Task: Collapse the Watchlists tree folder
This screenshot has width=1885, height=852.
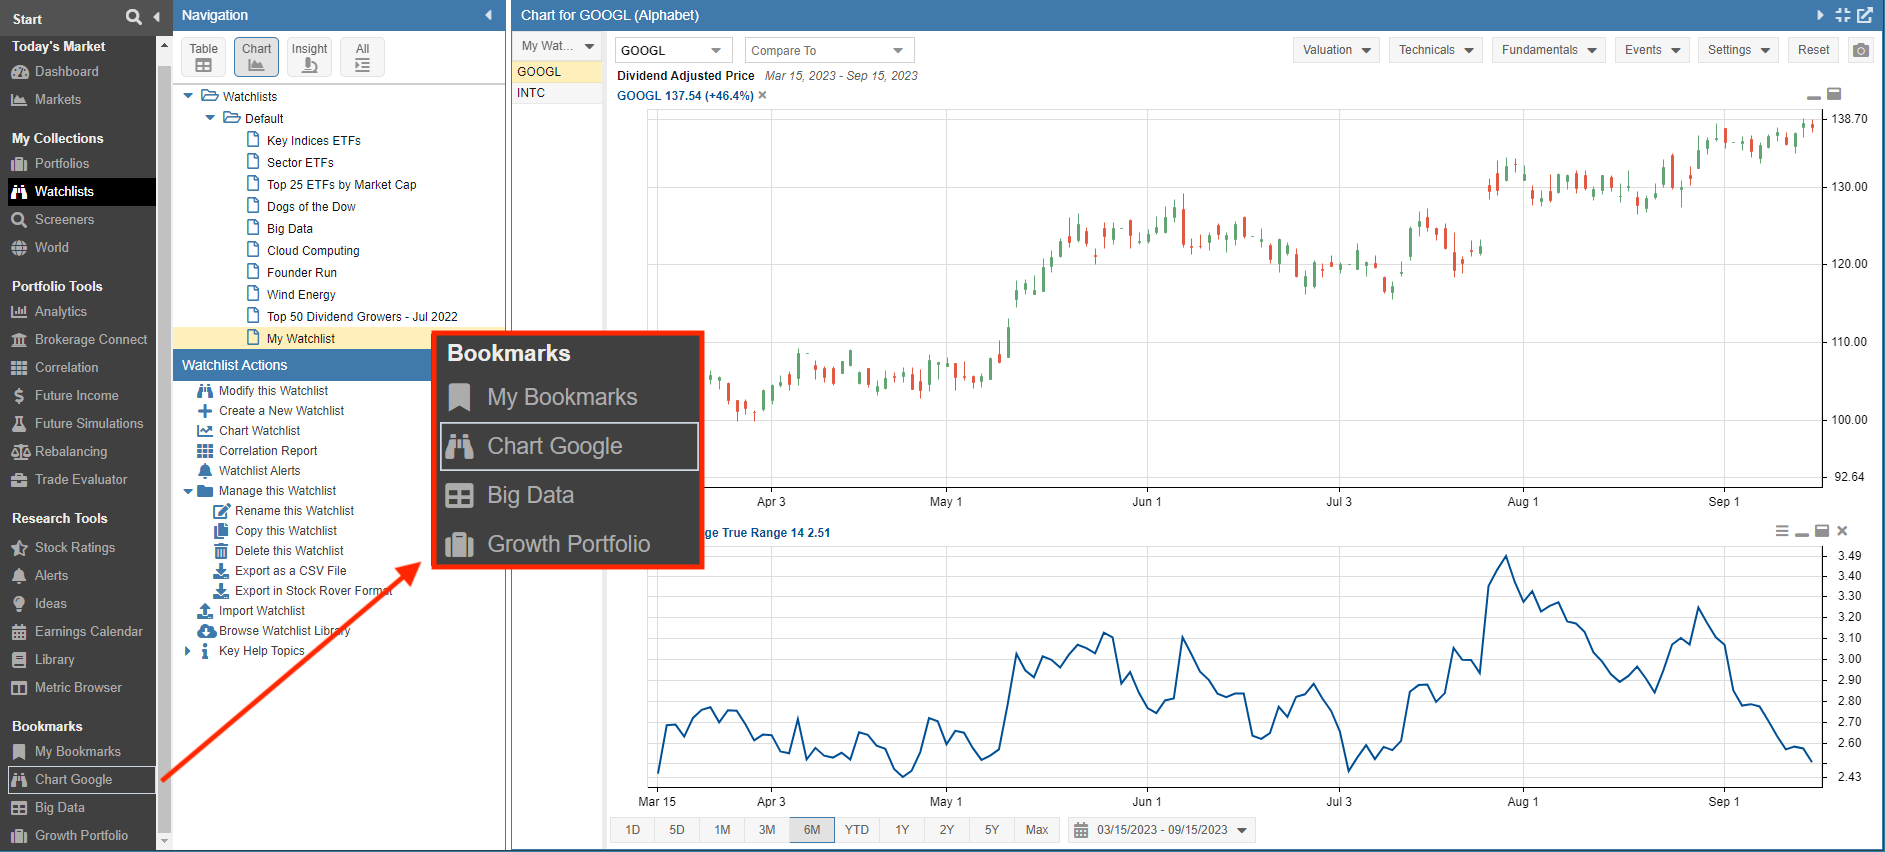Action: (x=188, y=97)
